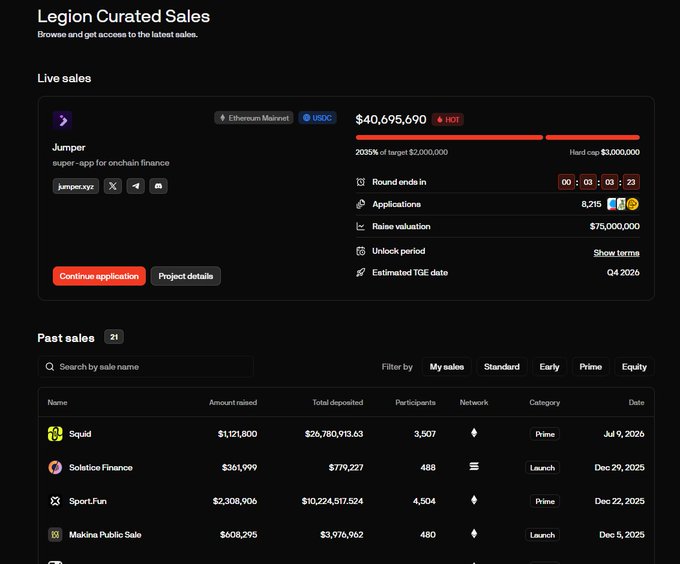The width and height of the screenshot is (680, 564).
Task: Click the Search by sale name field
Action: coord(146,367)
